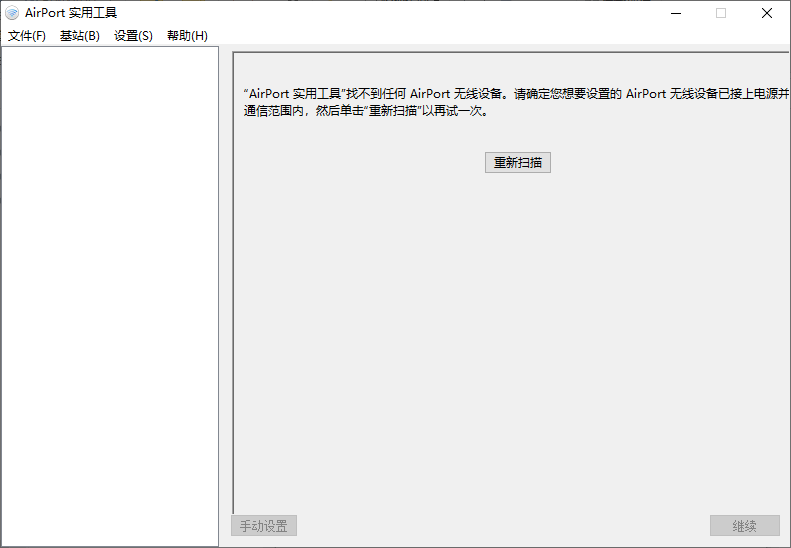Minimize the AirPort 实用工具 window
791x548 pixels.
(676, 13)
